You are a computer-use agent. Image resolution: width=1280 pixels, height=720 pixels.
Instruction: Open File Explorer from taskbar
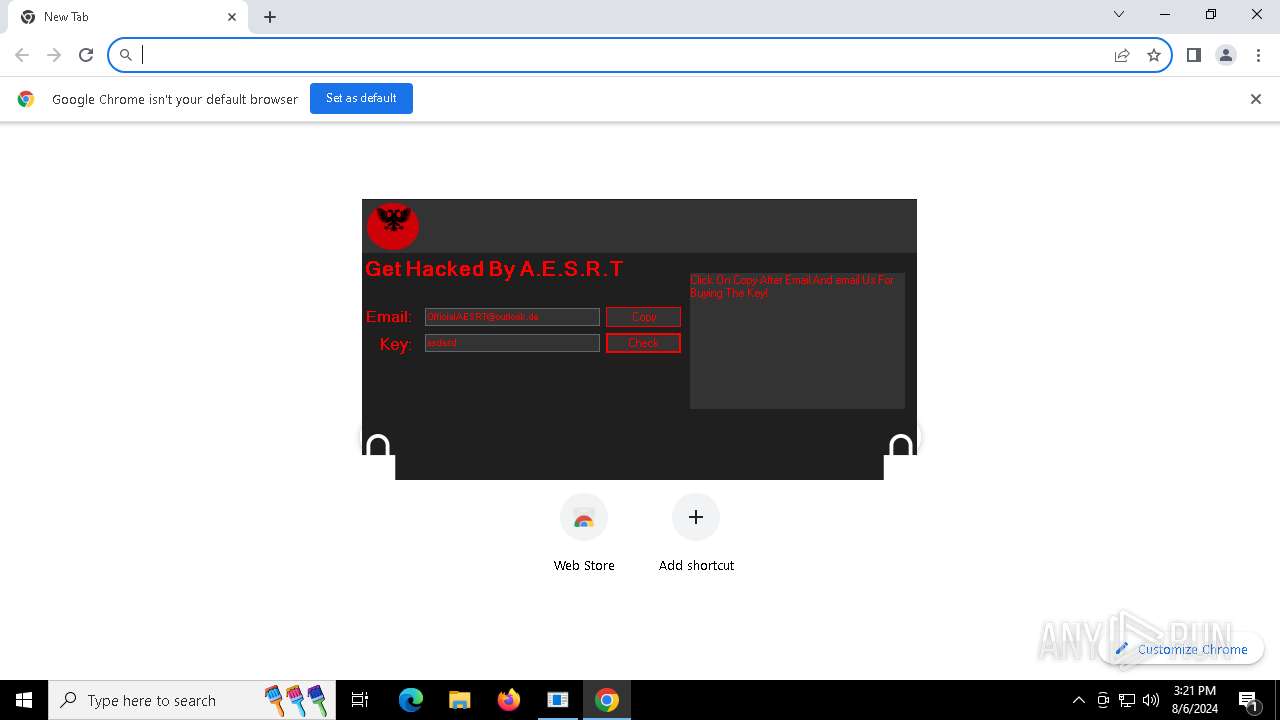point(459,700)
